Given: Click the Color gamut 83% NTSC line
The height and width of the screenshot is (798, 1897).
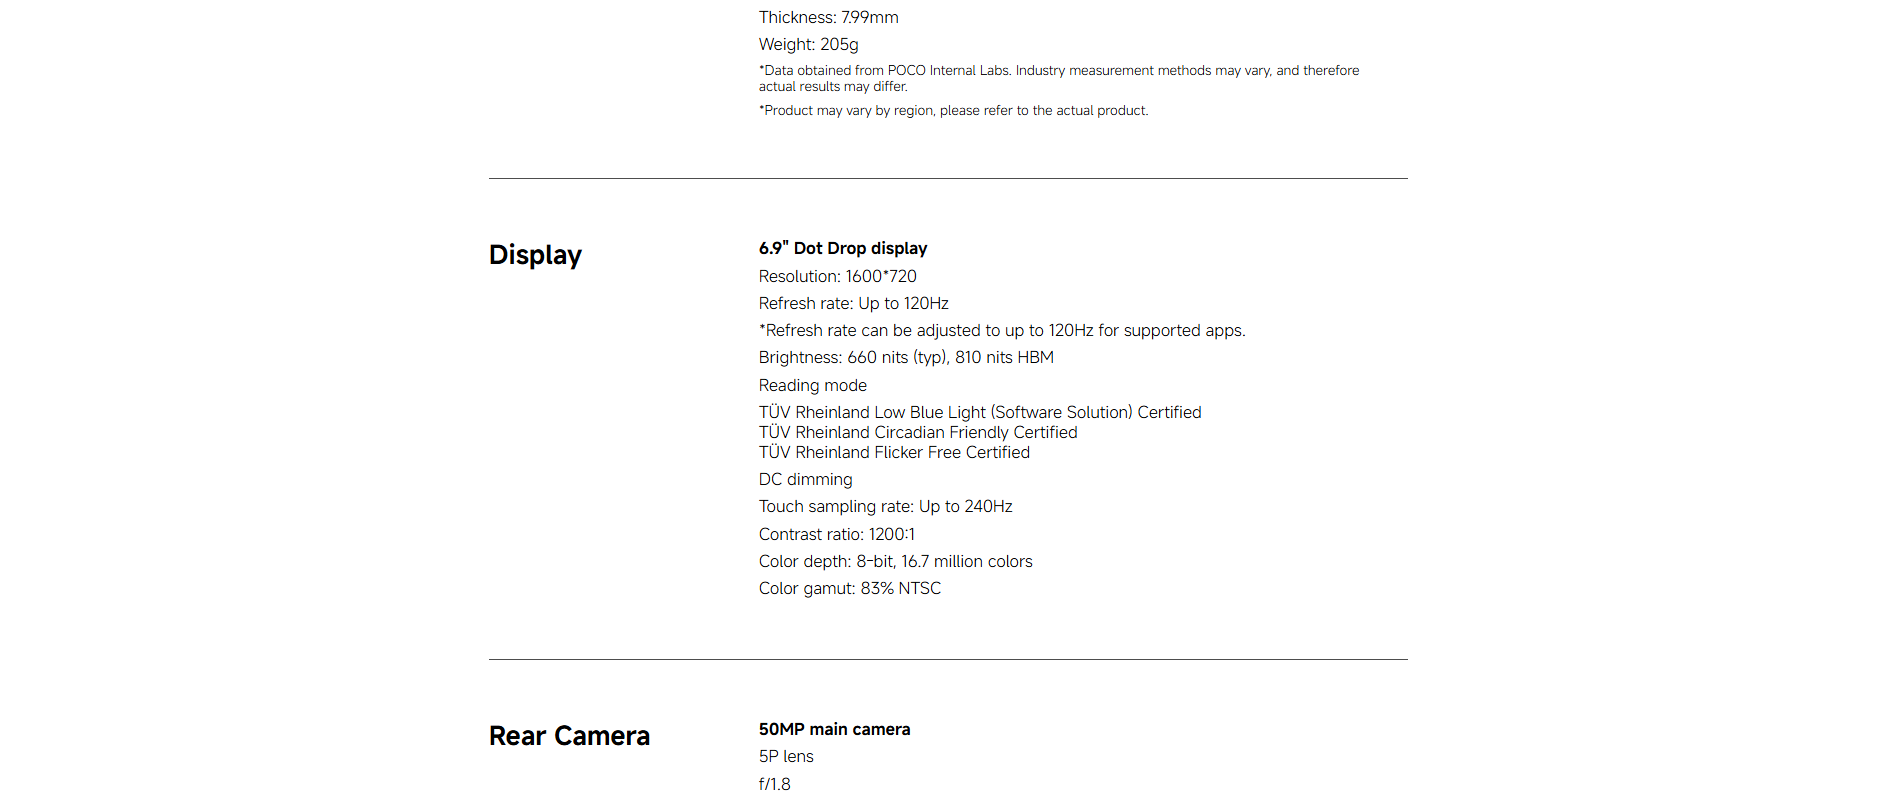Looking at the screenshot, I should coord(849,588).
